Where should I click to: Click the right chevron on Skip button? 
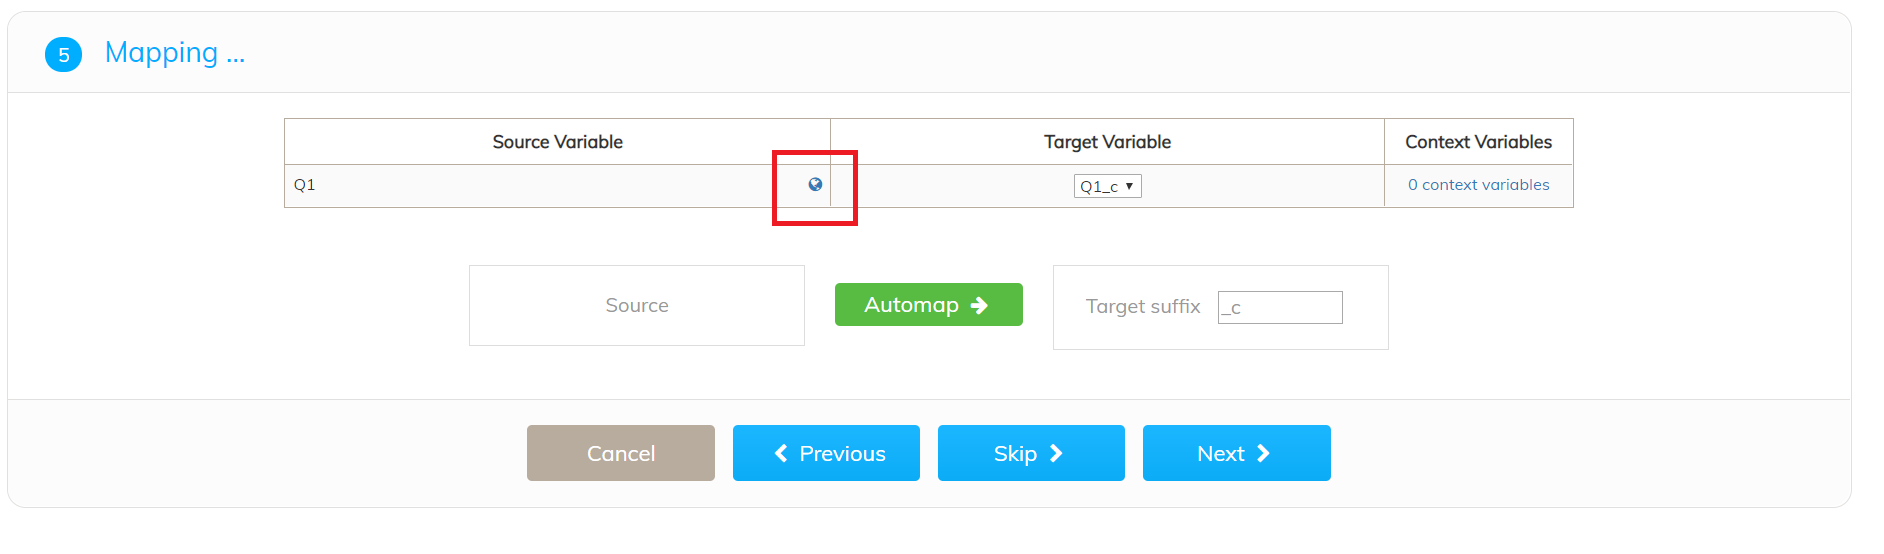(1056, 453)
